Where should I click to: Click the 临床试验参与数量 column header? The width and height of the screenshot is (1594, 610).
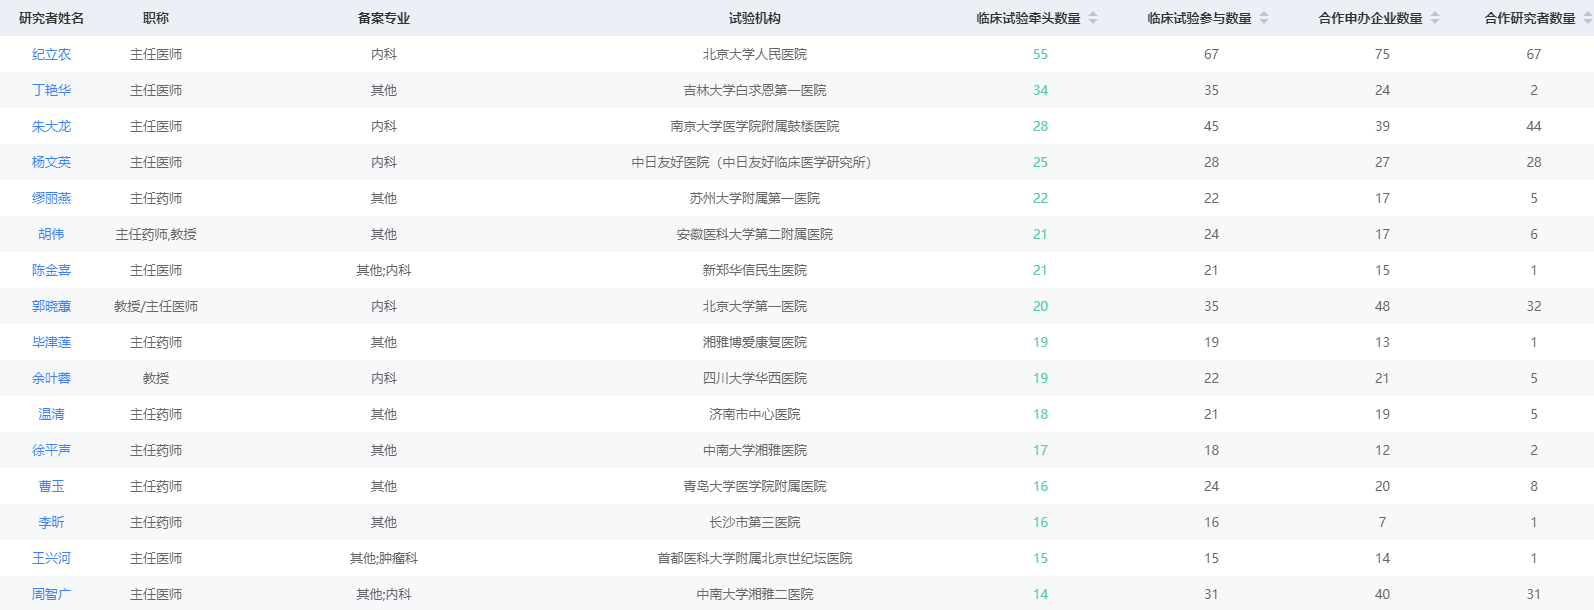[x=1200, y=18]
